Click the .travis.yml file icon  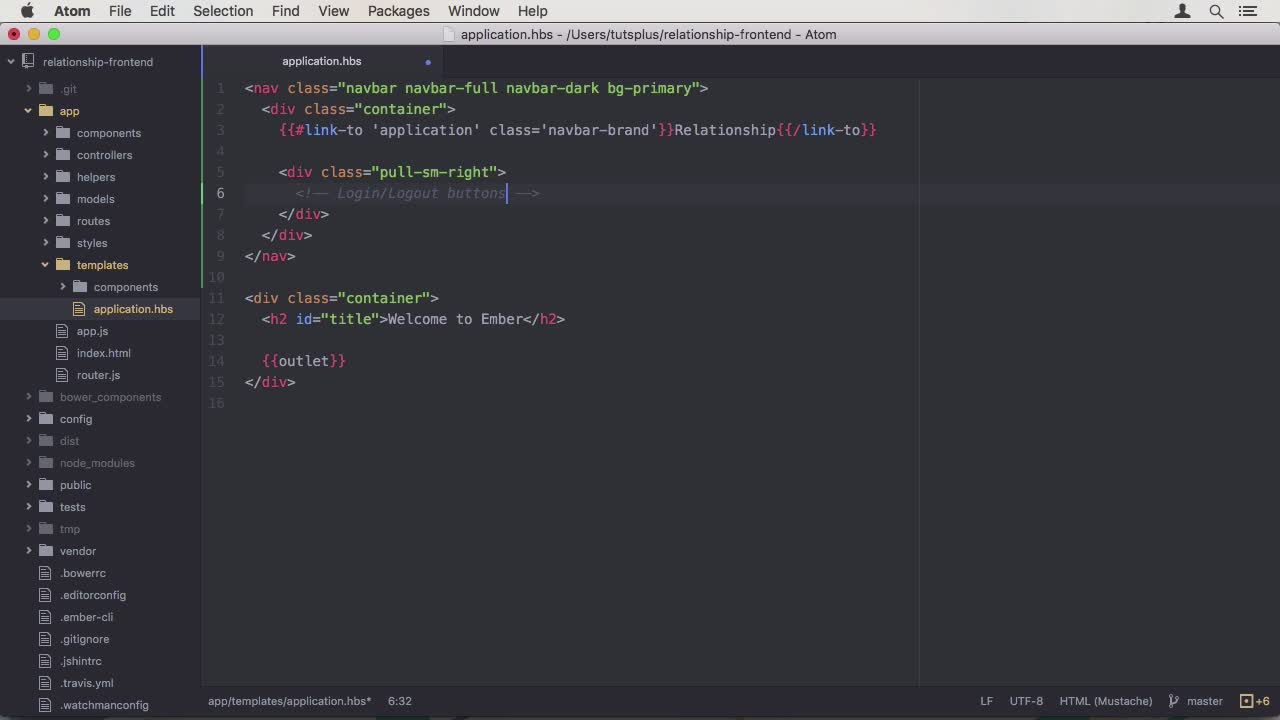(x=45, y=683)
